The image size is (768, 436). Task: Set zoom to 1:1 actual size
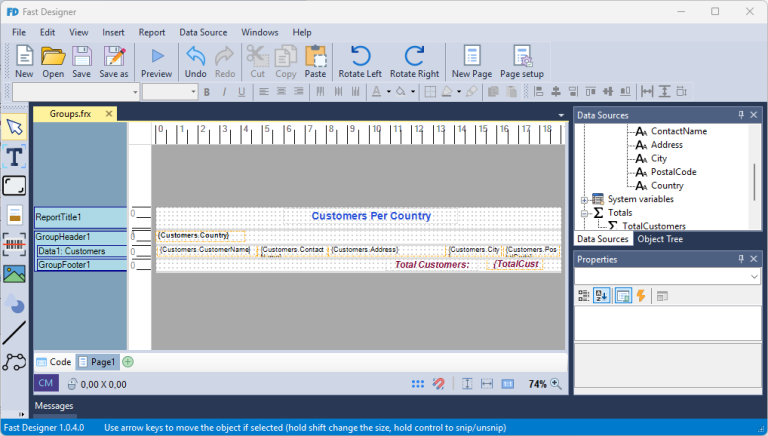tap(507, 384)
